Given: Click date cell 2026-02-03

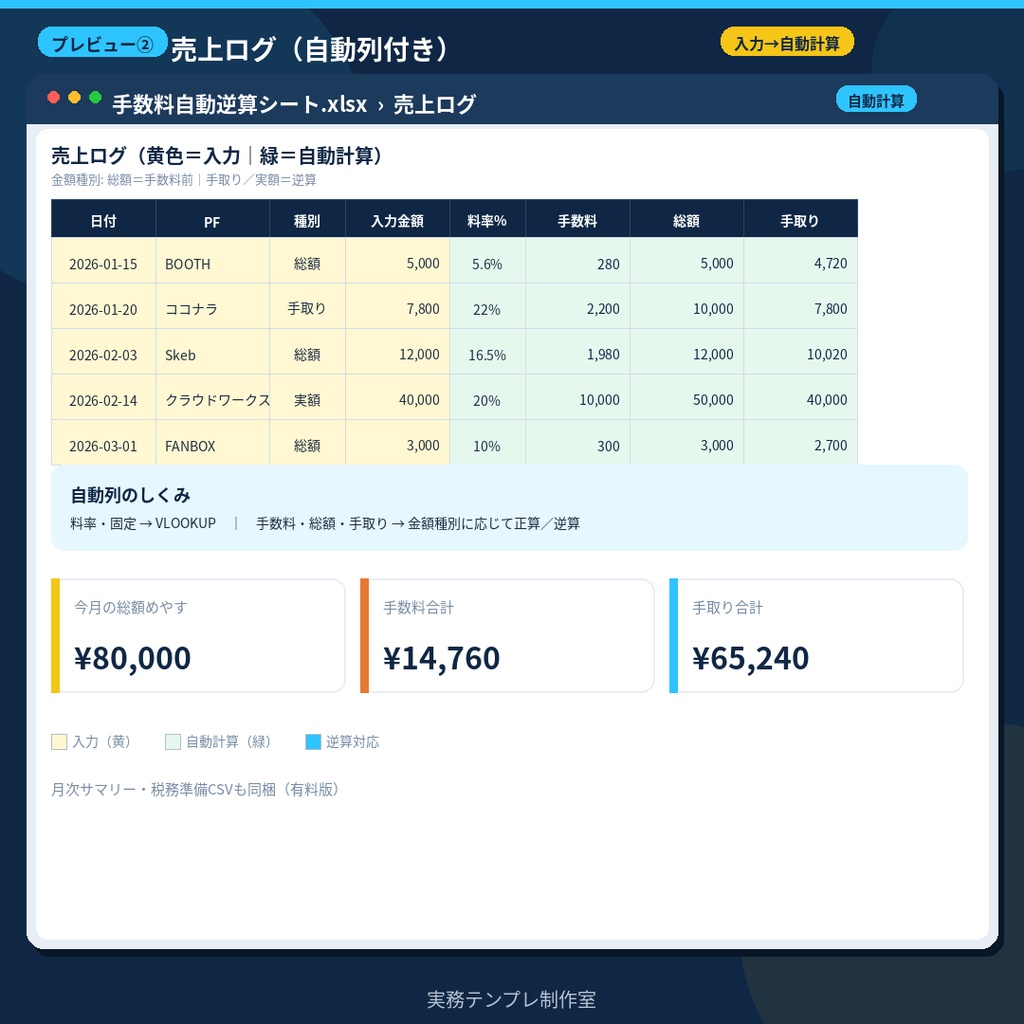Looking at the screenshot, I should [x=103, y=352].
